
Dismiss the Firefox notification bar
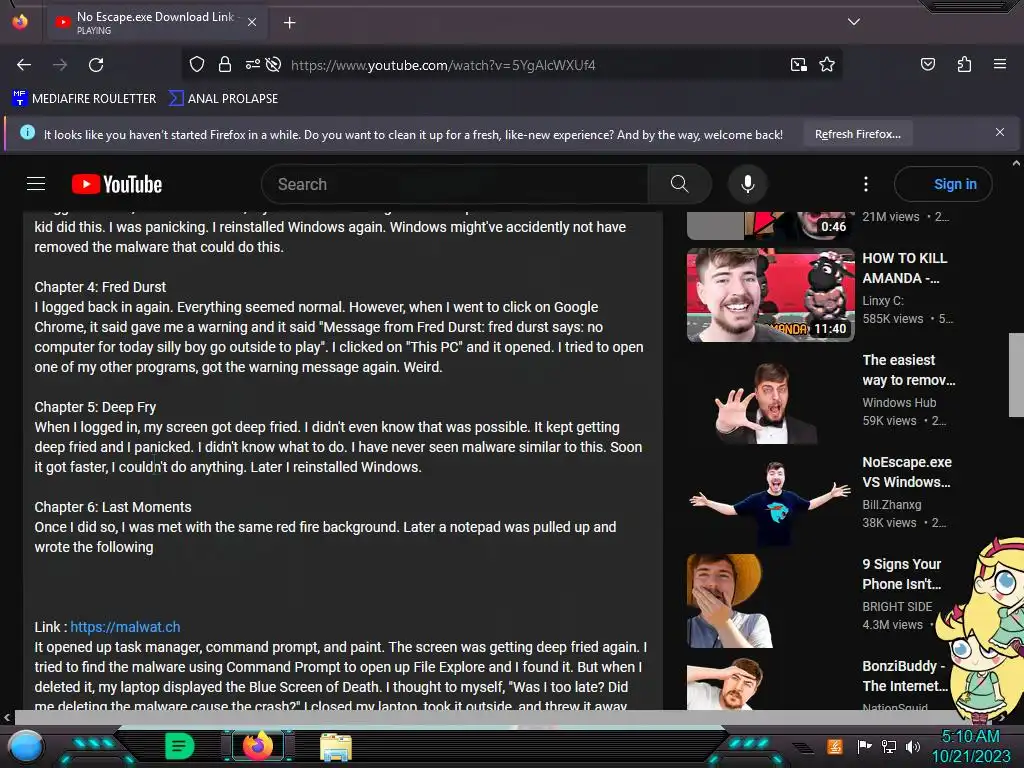[999, 132]
